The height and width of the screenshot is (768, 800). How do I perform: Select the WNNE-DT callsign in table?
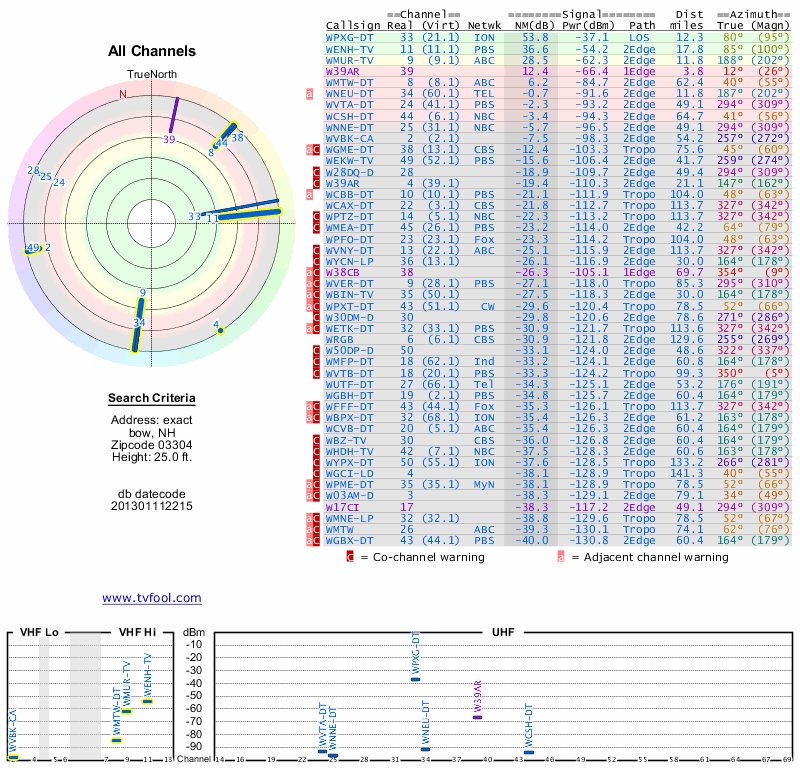tap(349, 128)
